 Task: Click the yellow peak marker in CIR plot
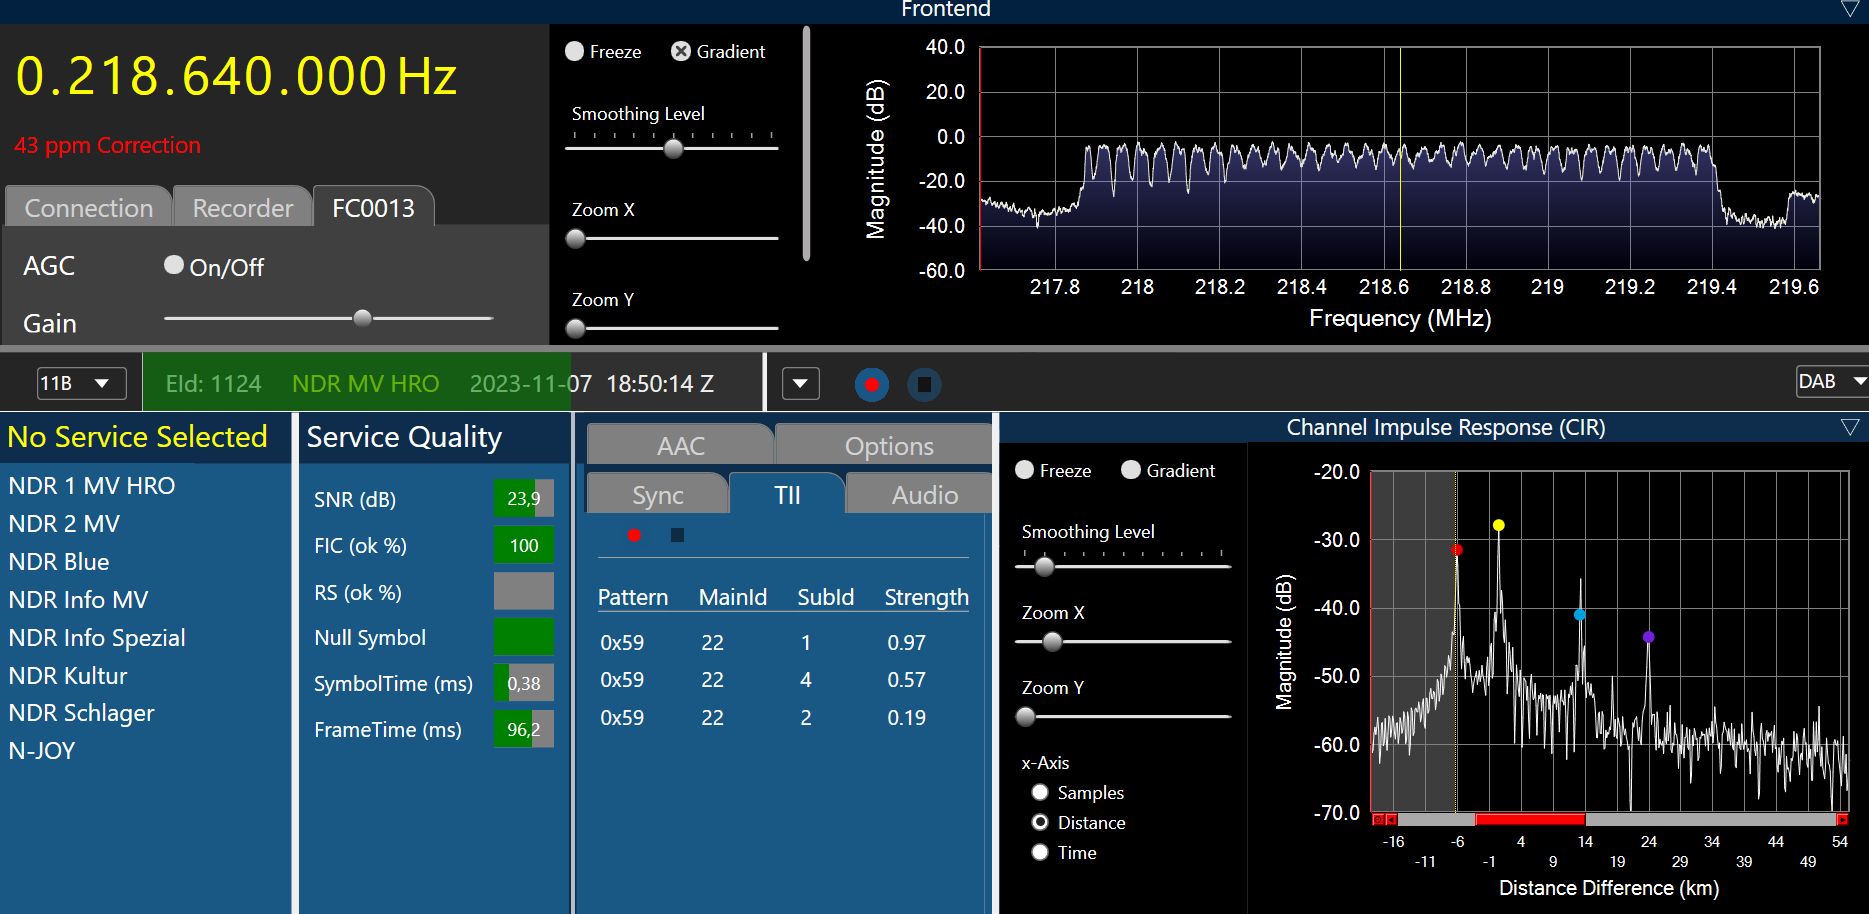pyautogui.click(x=1498, y=525)
